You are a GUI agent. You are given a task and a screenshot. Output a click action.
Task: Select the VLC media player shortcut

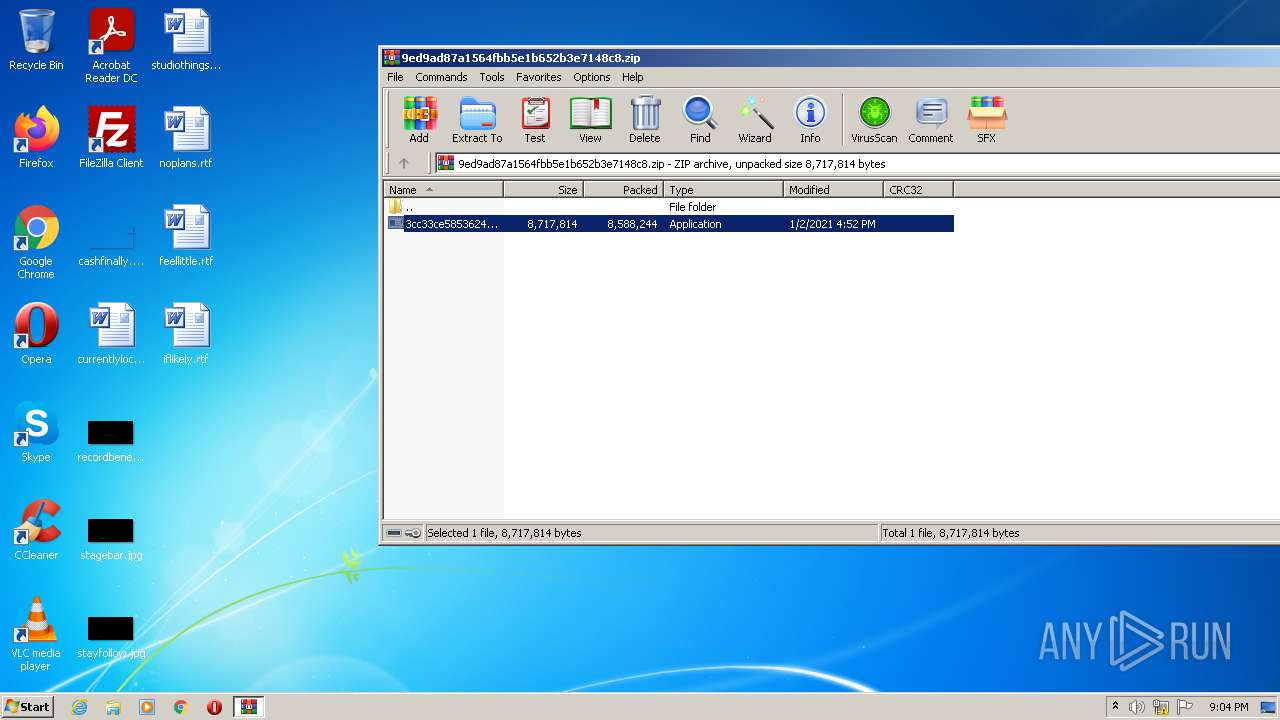(36, 634)
